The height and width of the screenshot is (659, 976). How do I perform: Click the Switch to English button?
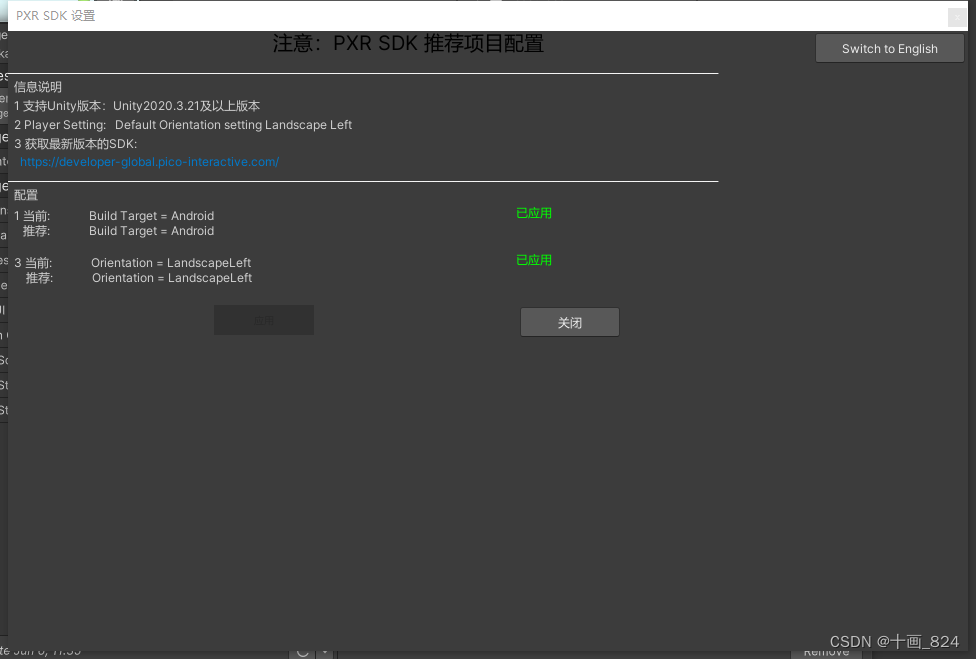tap(889, 49)
